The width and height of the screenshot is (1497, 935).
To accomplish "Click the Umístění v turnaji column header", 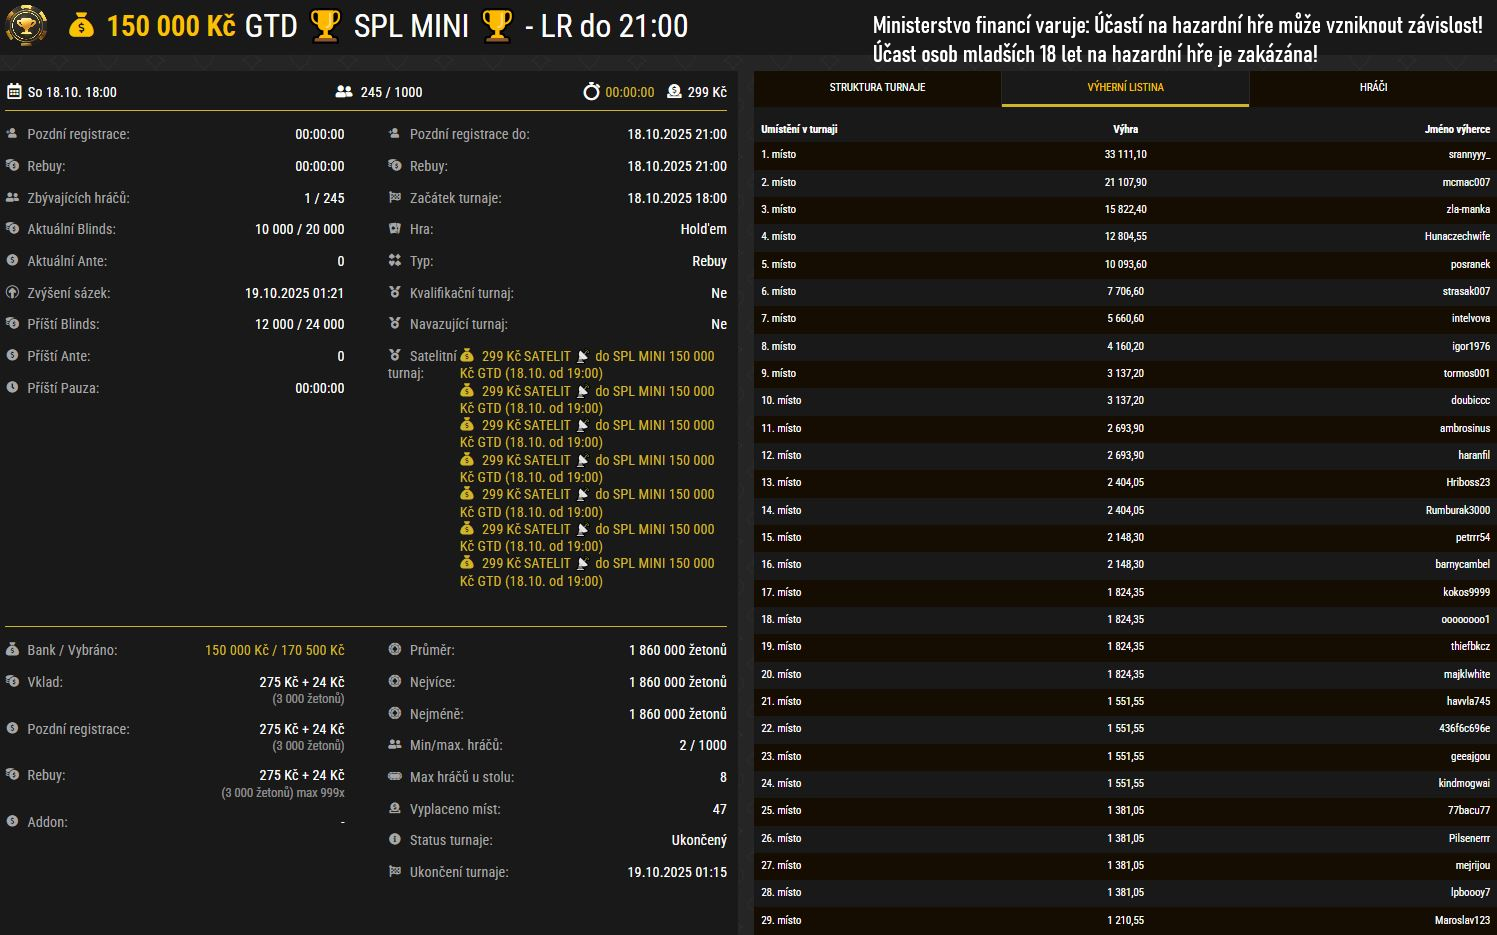I will [799, 129].
